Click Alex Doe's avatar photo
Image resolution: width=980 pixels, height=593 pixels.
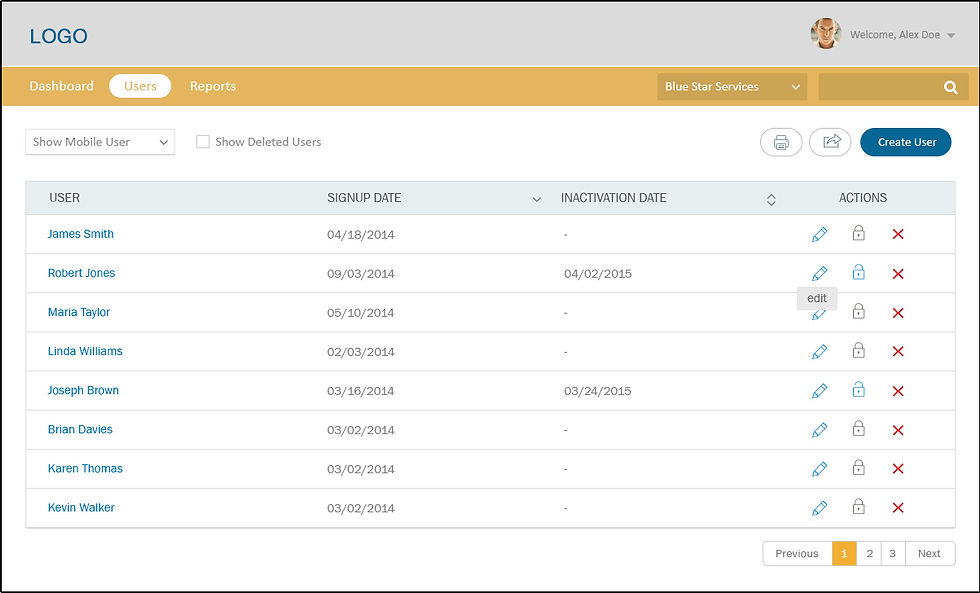pyautogui.click(x=826, y=33)
